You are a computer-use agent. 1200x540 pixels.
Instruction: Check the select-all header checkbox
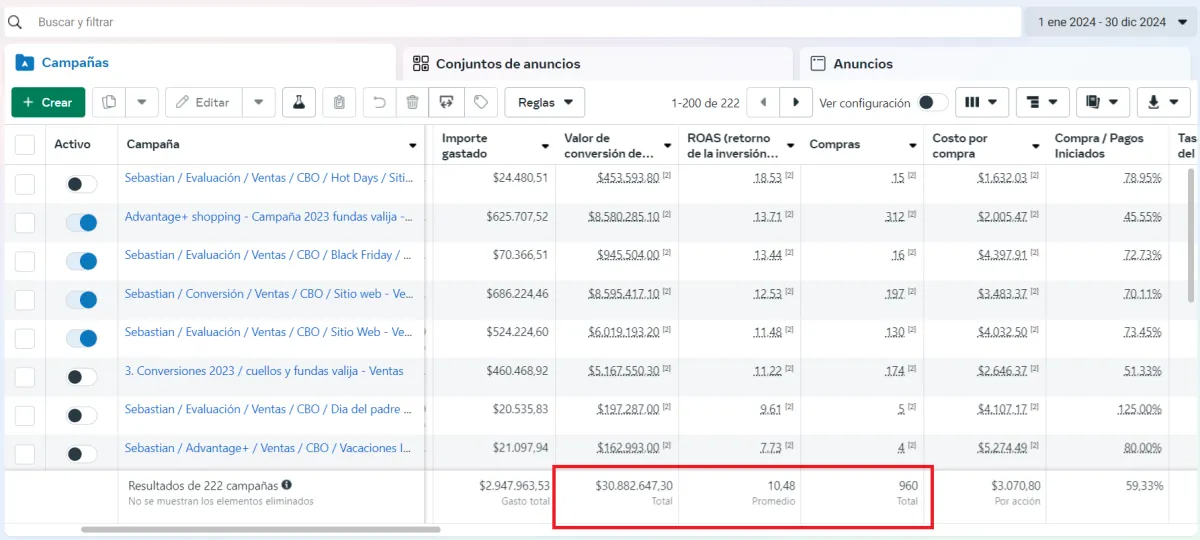coord(25,145)
